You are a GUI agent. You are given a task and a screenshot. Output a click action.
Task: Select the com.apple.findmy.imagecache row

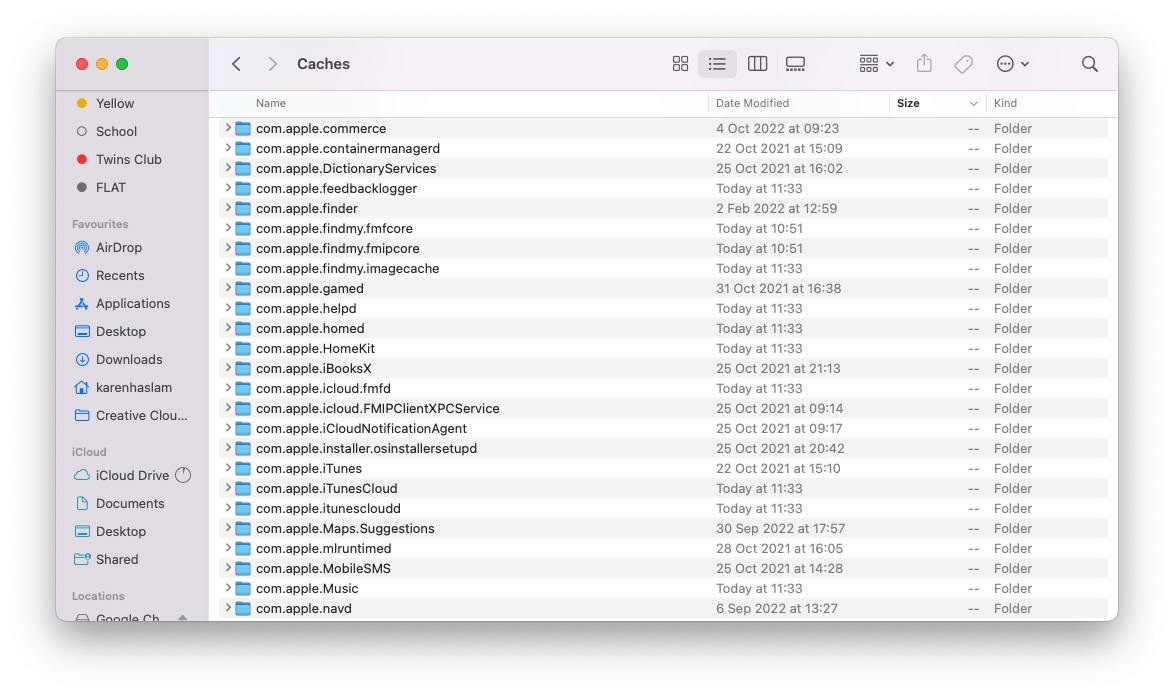(x=663, y=268)
